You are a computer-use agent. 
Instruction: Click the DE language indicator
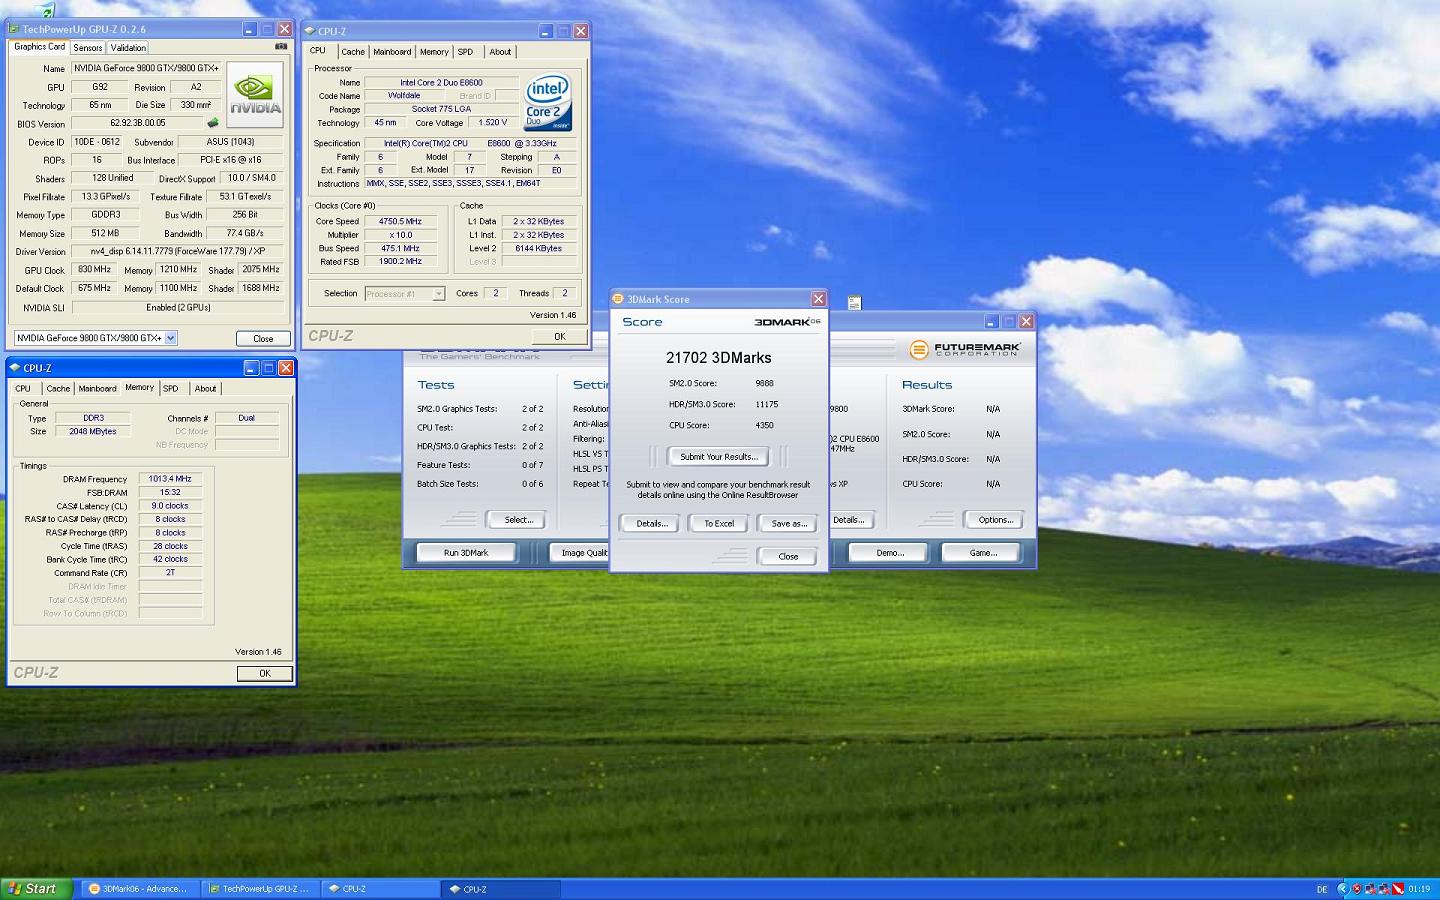pyautogui.click(x=1322, y=889)
